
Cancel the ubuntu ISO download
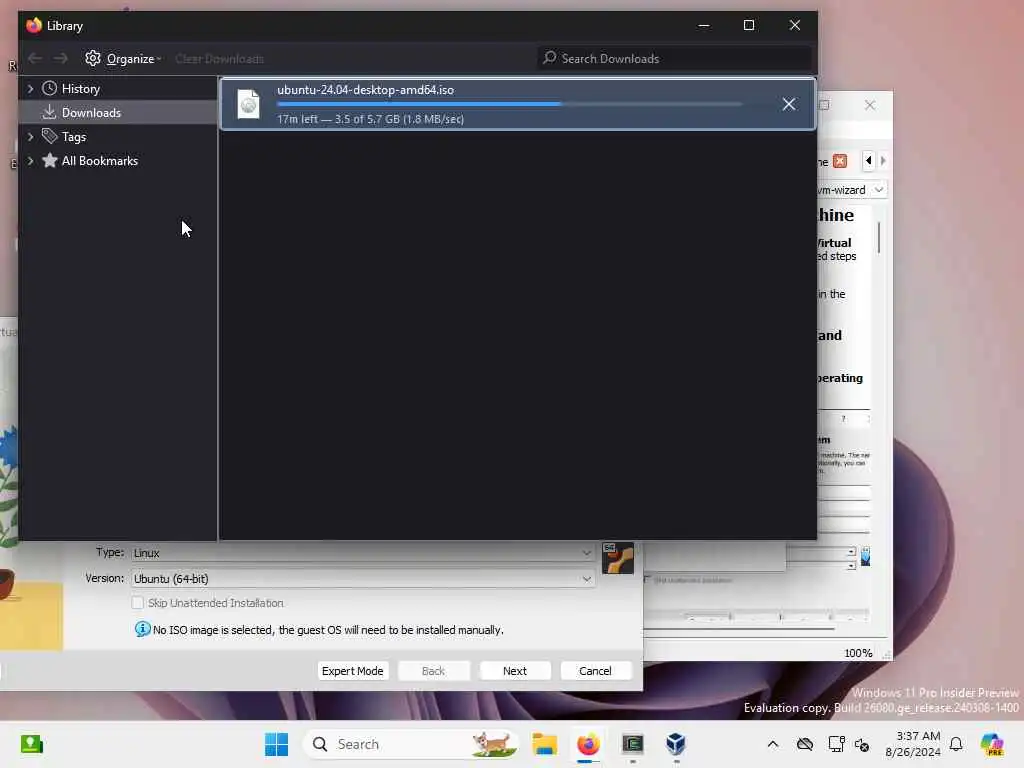click(789, 104)
